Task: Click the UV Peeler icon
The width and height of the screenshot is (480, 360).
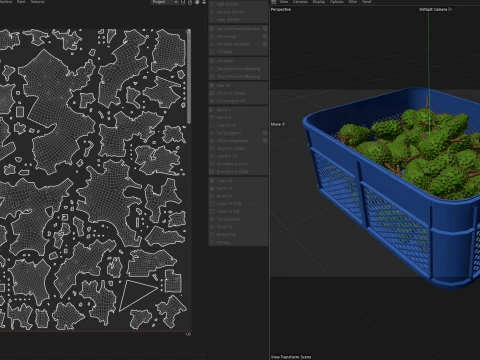Action: (x=212, y=61)
